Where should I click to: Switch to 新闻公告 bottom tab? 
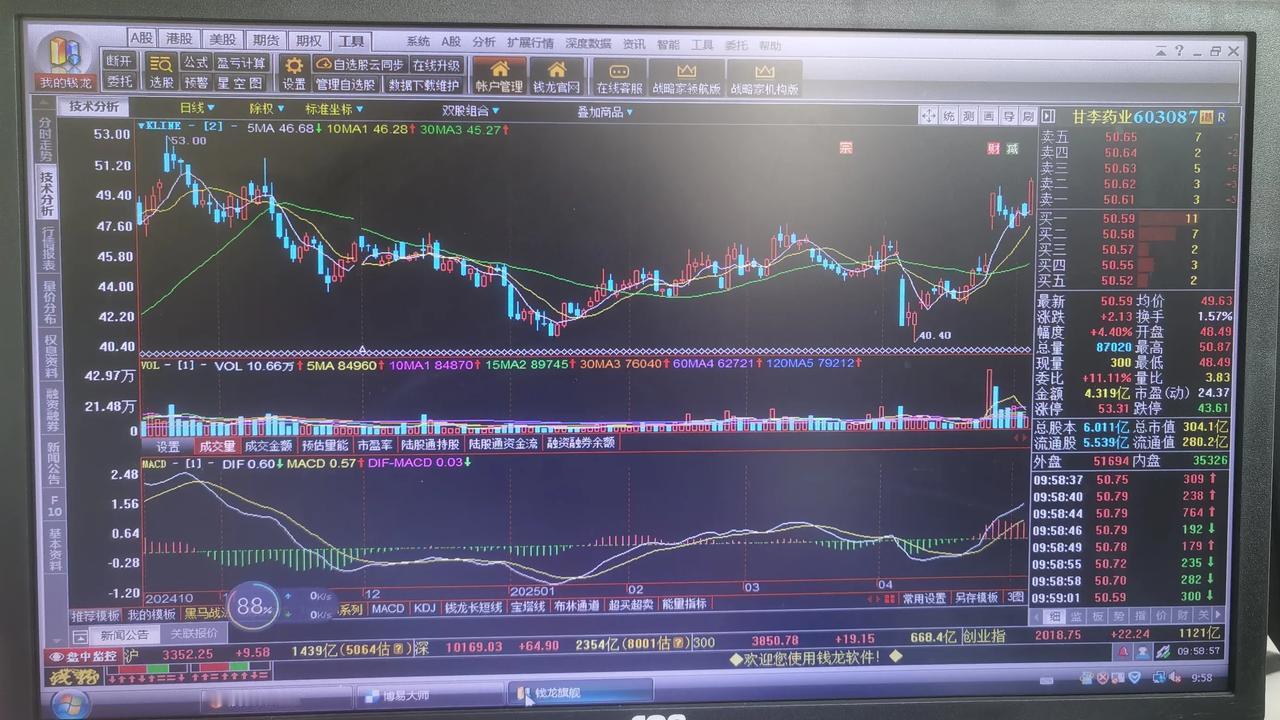click(124, 634)
